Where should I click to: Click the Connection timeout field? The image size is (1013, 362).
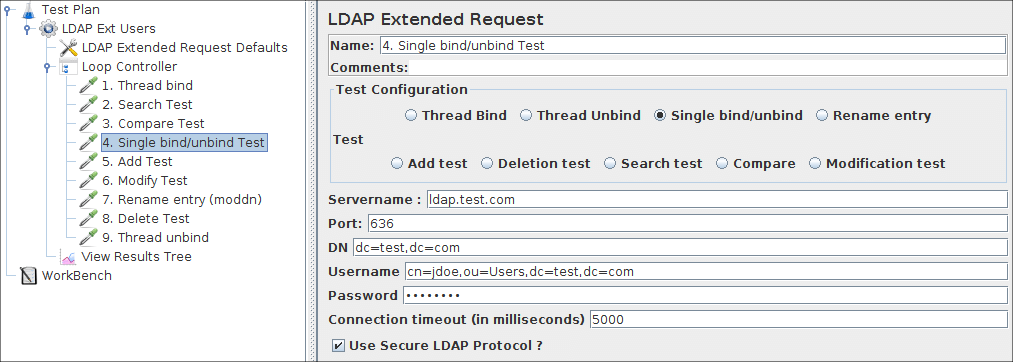tap(799, 320)
